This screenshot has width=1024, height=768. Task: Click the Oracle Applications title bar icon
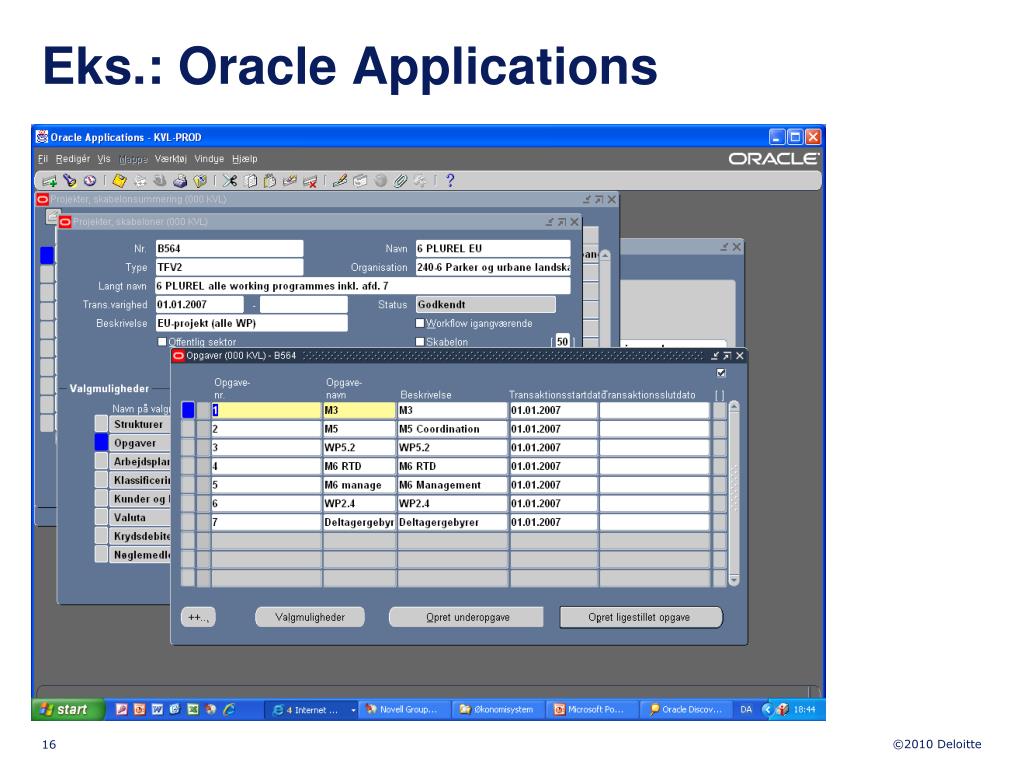click(x=42, y=136)
